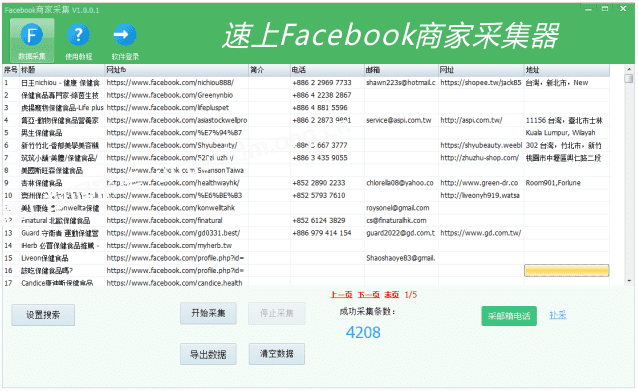Select phone +852 5793 7610
Screen dimensions: 638x391
[327, 196]
